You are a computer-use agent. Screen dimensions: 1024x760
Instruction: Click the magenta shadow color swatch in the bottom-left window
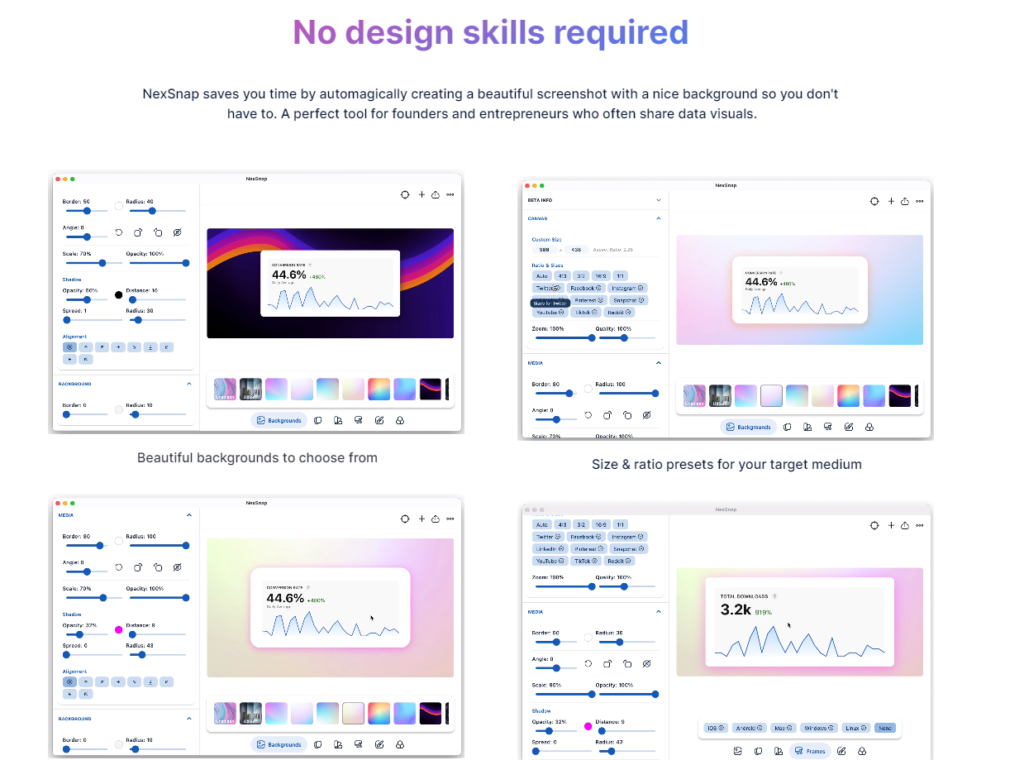[118, 630]
